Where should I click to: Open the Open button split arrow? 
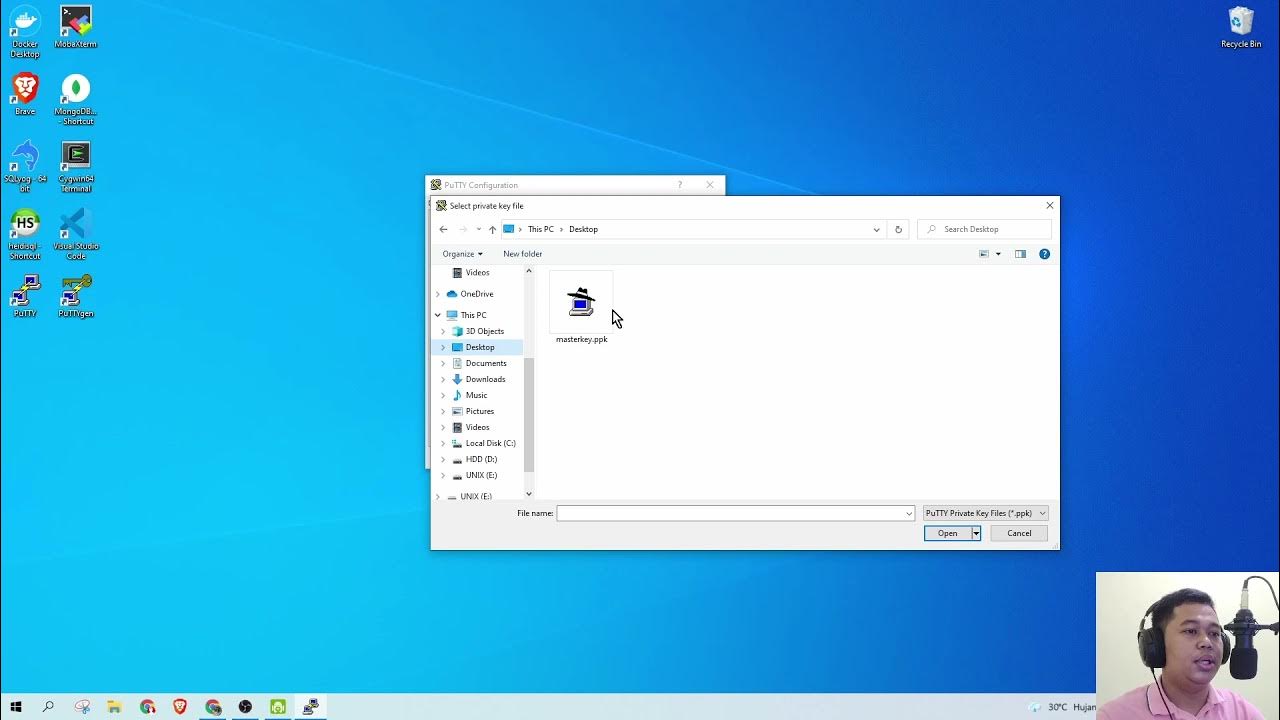[976, 533]
